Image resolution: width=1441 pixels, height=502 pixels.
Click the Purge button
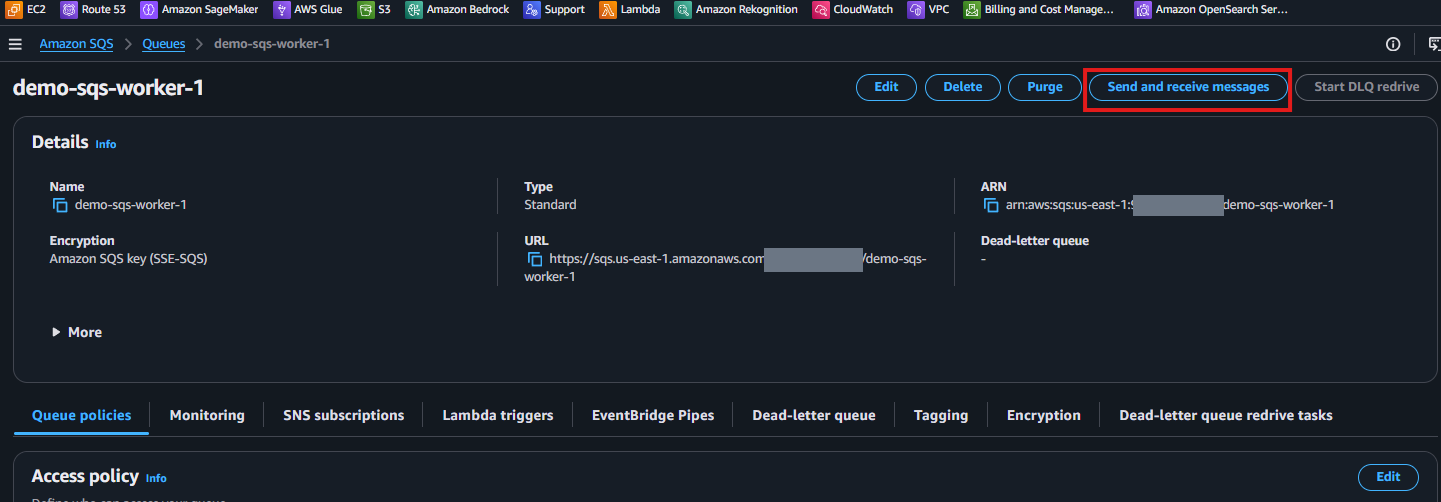tap(1045, 87)
